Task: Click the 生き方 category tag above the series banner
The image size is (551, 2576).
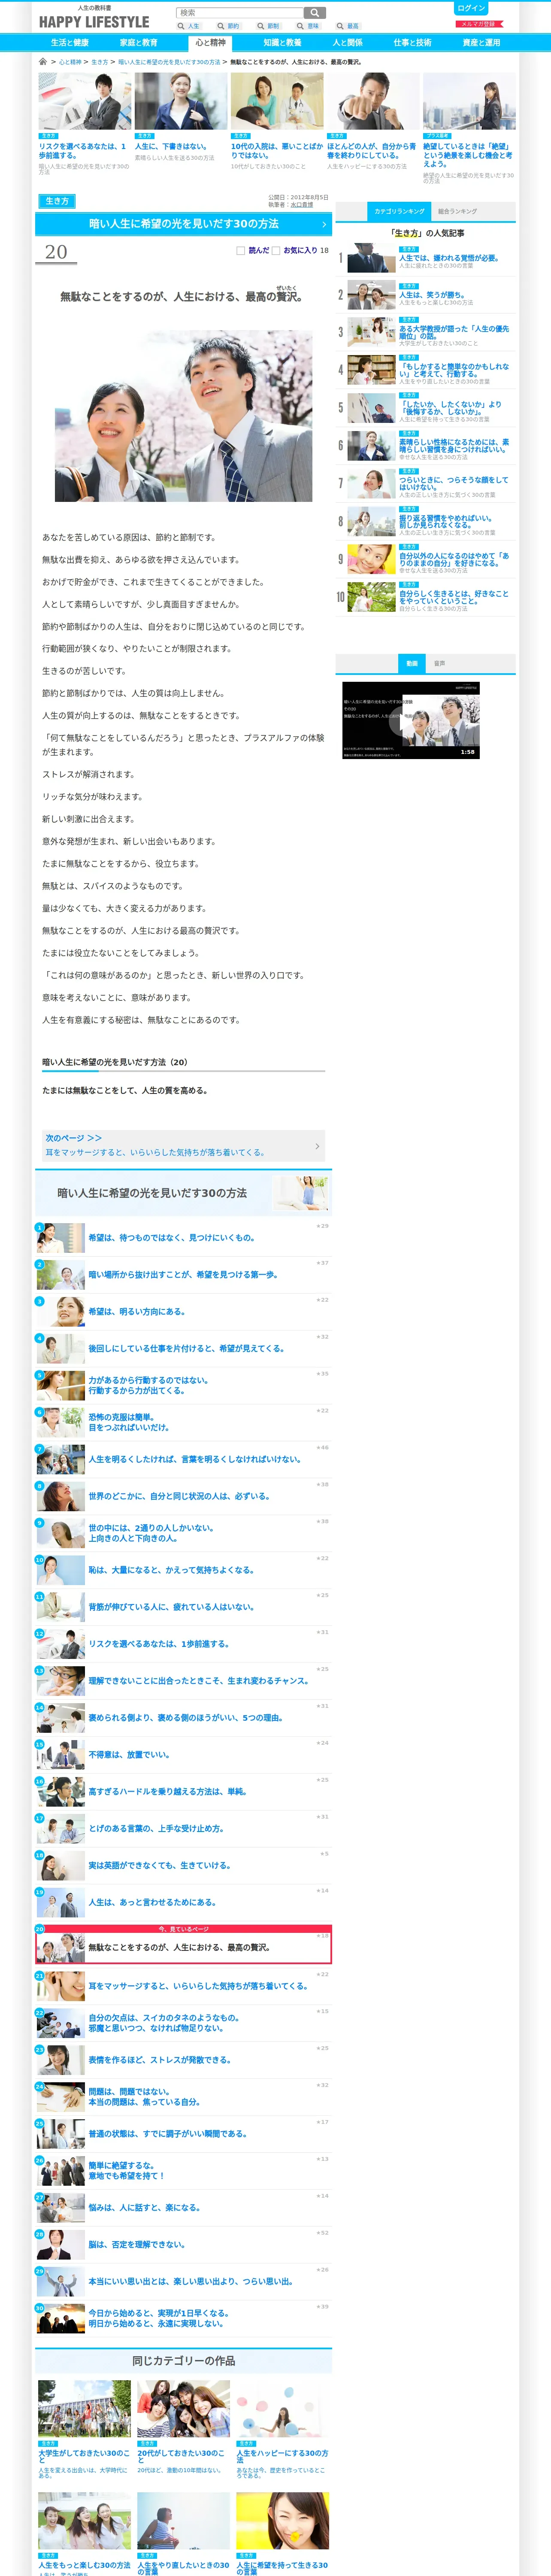Action: click(x=57, y=201)
